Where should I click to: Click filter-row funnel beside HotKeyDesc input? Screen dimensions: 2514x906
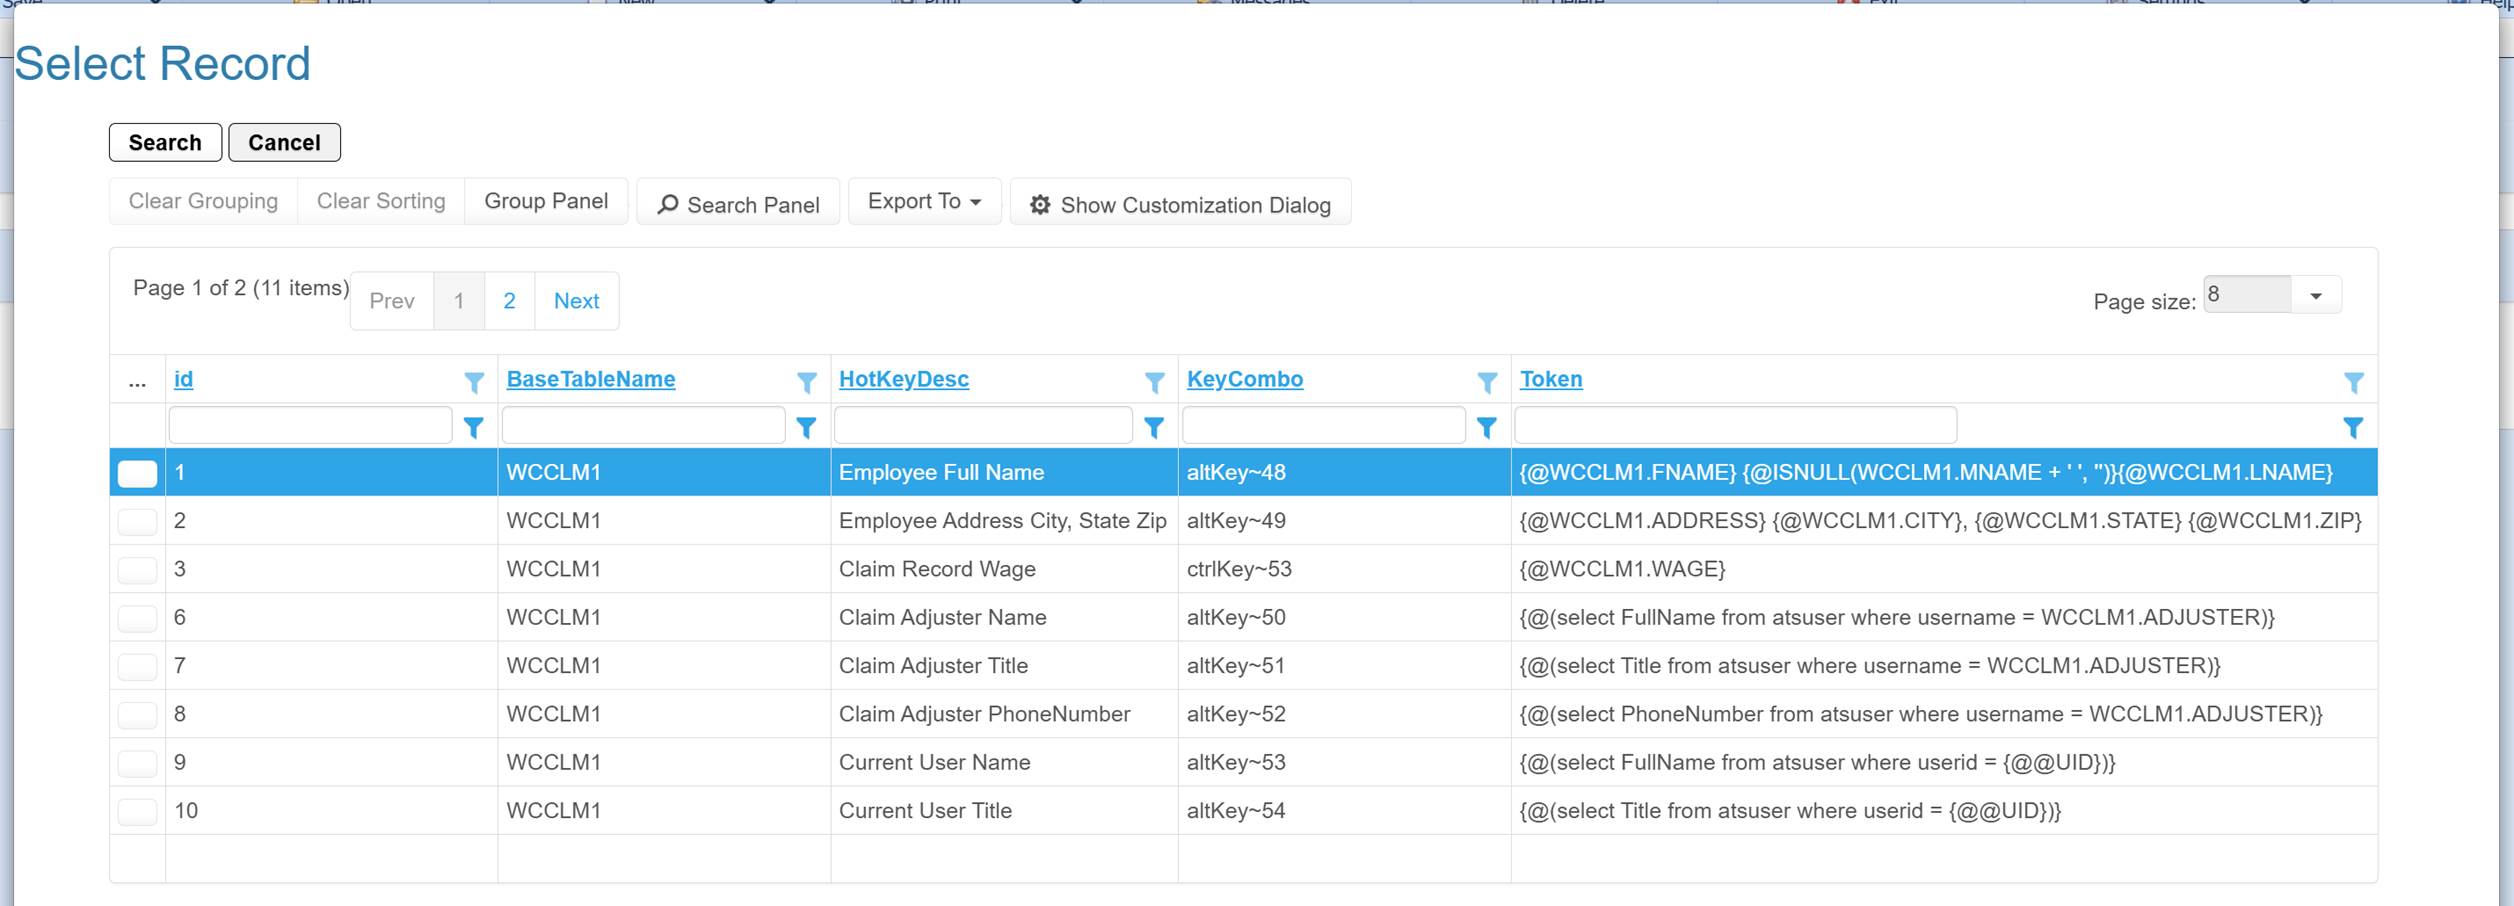point(1154,428)
